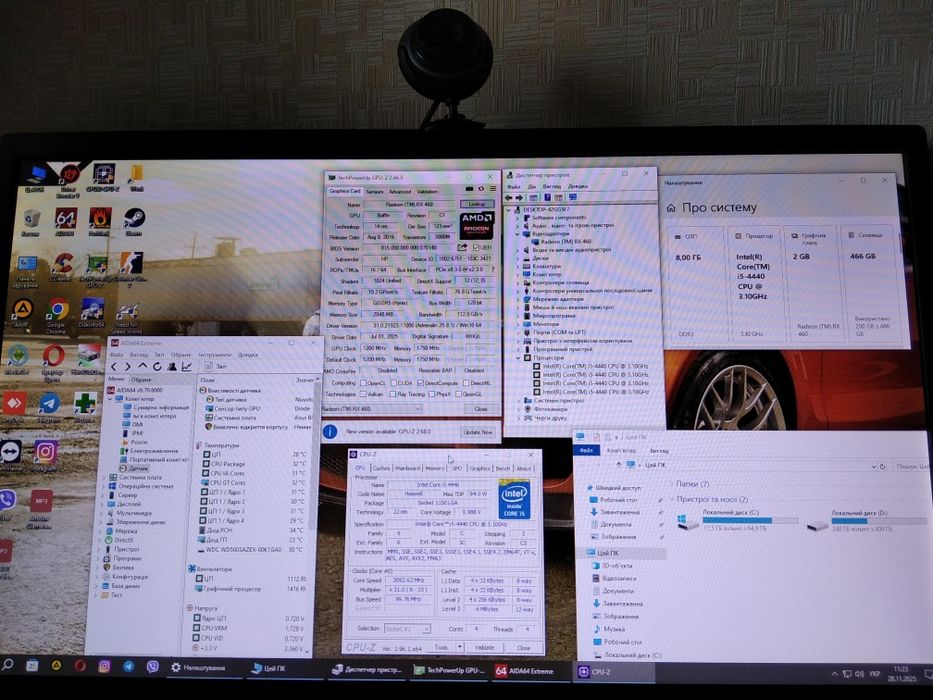Viewport: 933px width, 700px height.
Task: Click AIDA64 toolbar refresh icon
Action: click(x=157, y=367)
